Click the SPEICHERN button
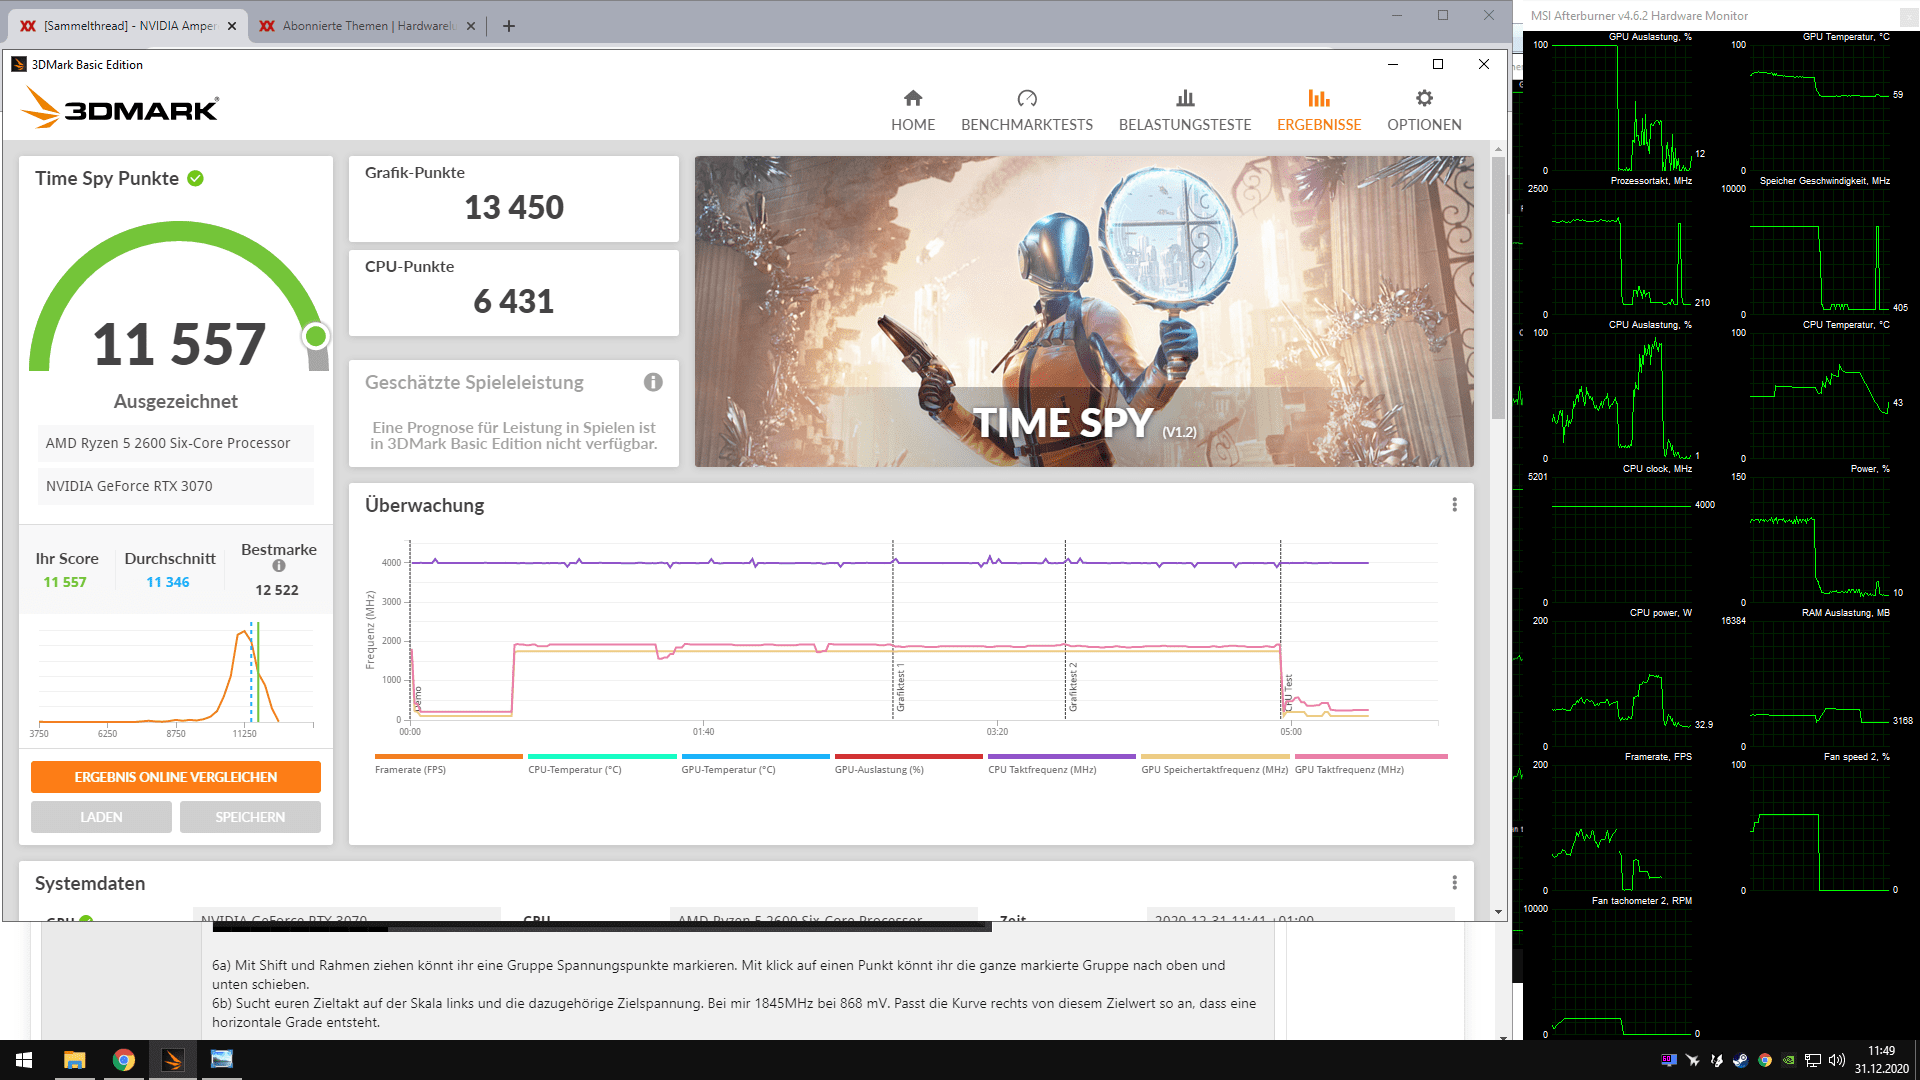 pyautogui.click(x=250, y=817)
